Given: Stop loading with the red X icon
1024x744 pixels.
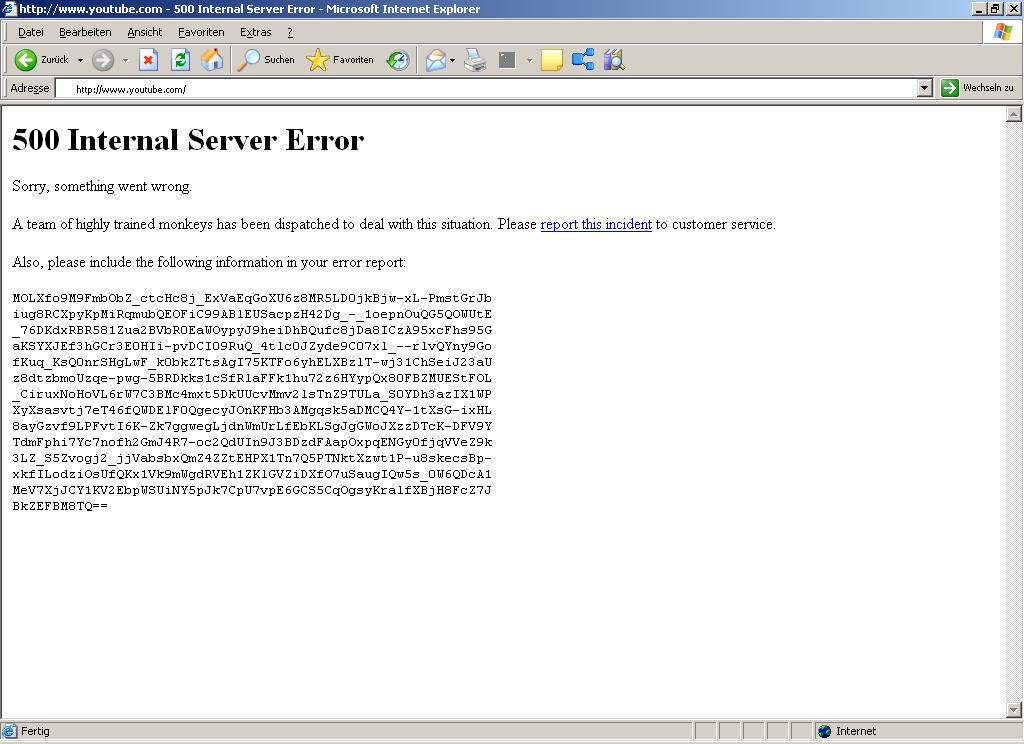Looking at the screenshot, I should 149,60.
